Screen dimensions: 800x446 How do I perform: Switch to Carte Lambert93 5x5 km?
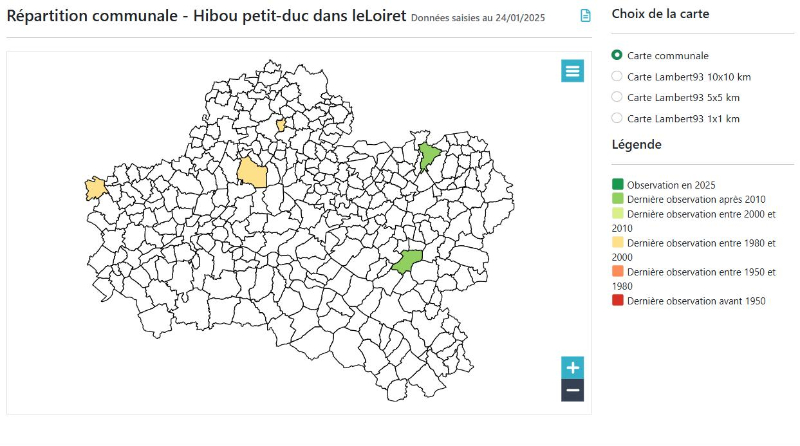coord(617,97)
